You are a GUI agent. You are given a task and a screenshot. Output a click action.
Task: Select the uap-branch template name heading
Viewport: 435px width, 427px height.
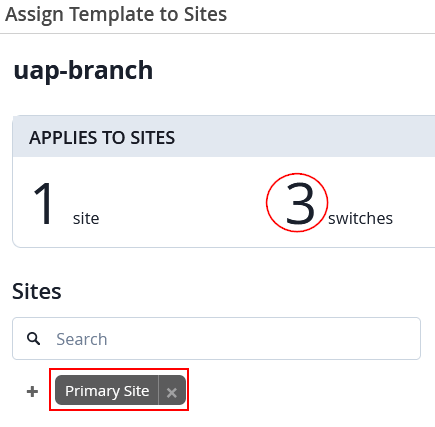coord(83,70)
